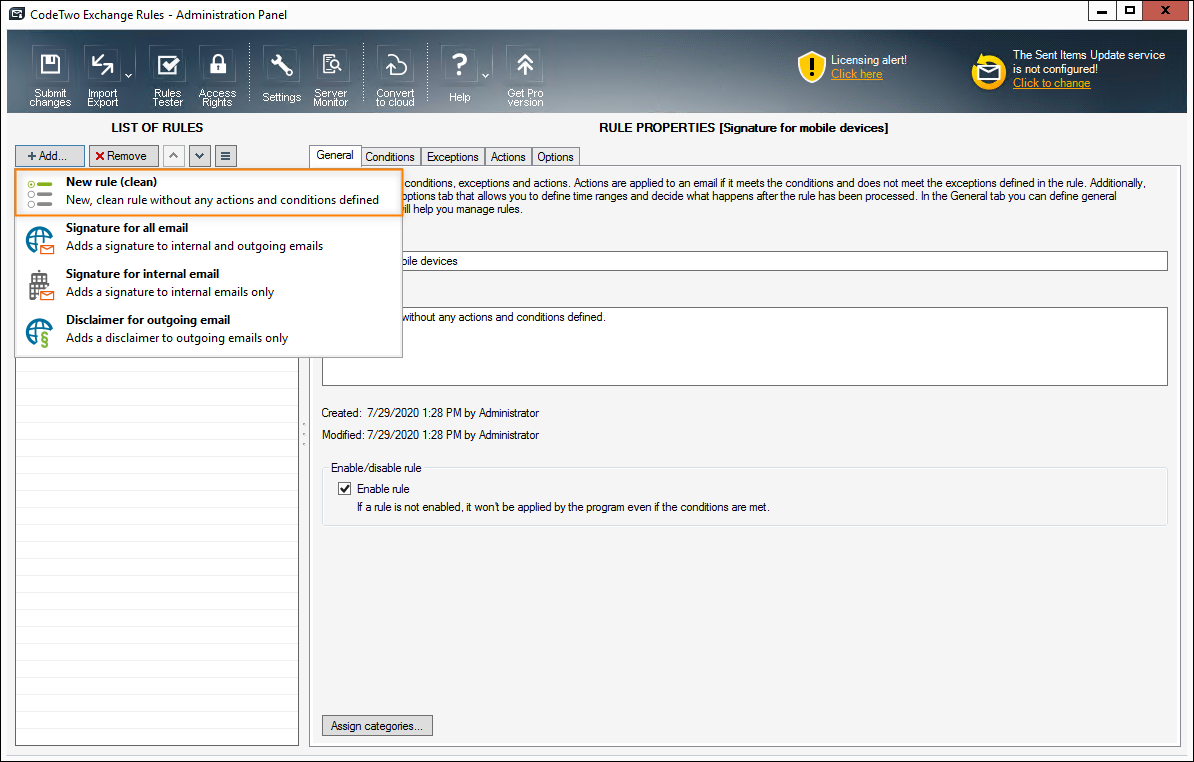Viewport: 1194px width, 762px height.
Task: Open Import Export tool
Action: [x=102, y=76]
